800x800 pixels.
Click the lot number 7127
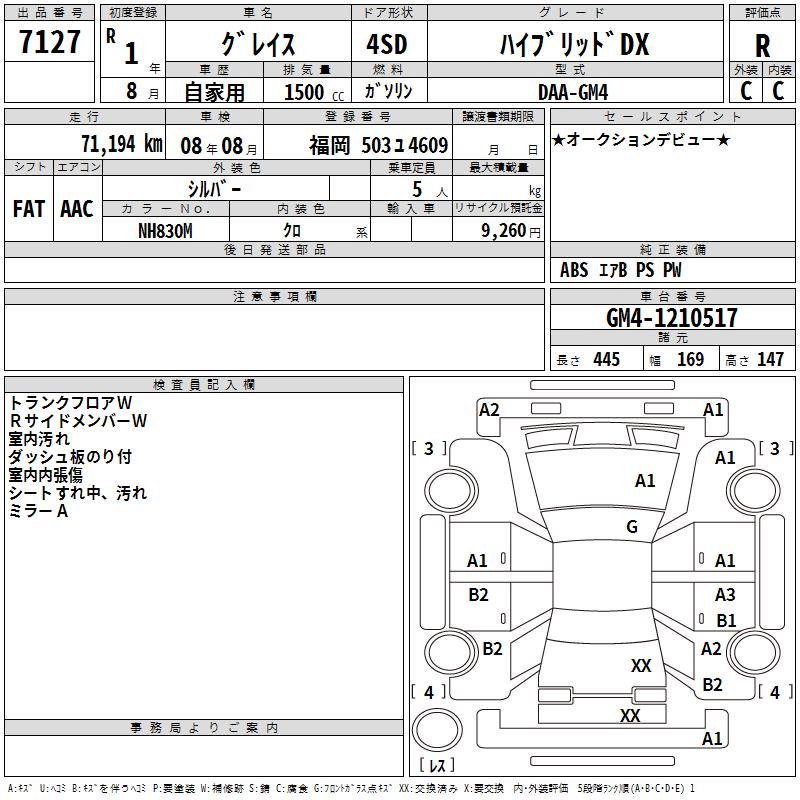coord(50,42)
